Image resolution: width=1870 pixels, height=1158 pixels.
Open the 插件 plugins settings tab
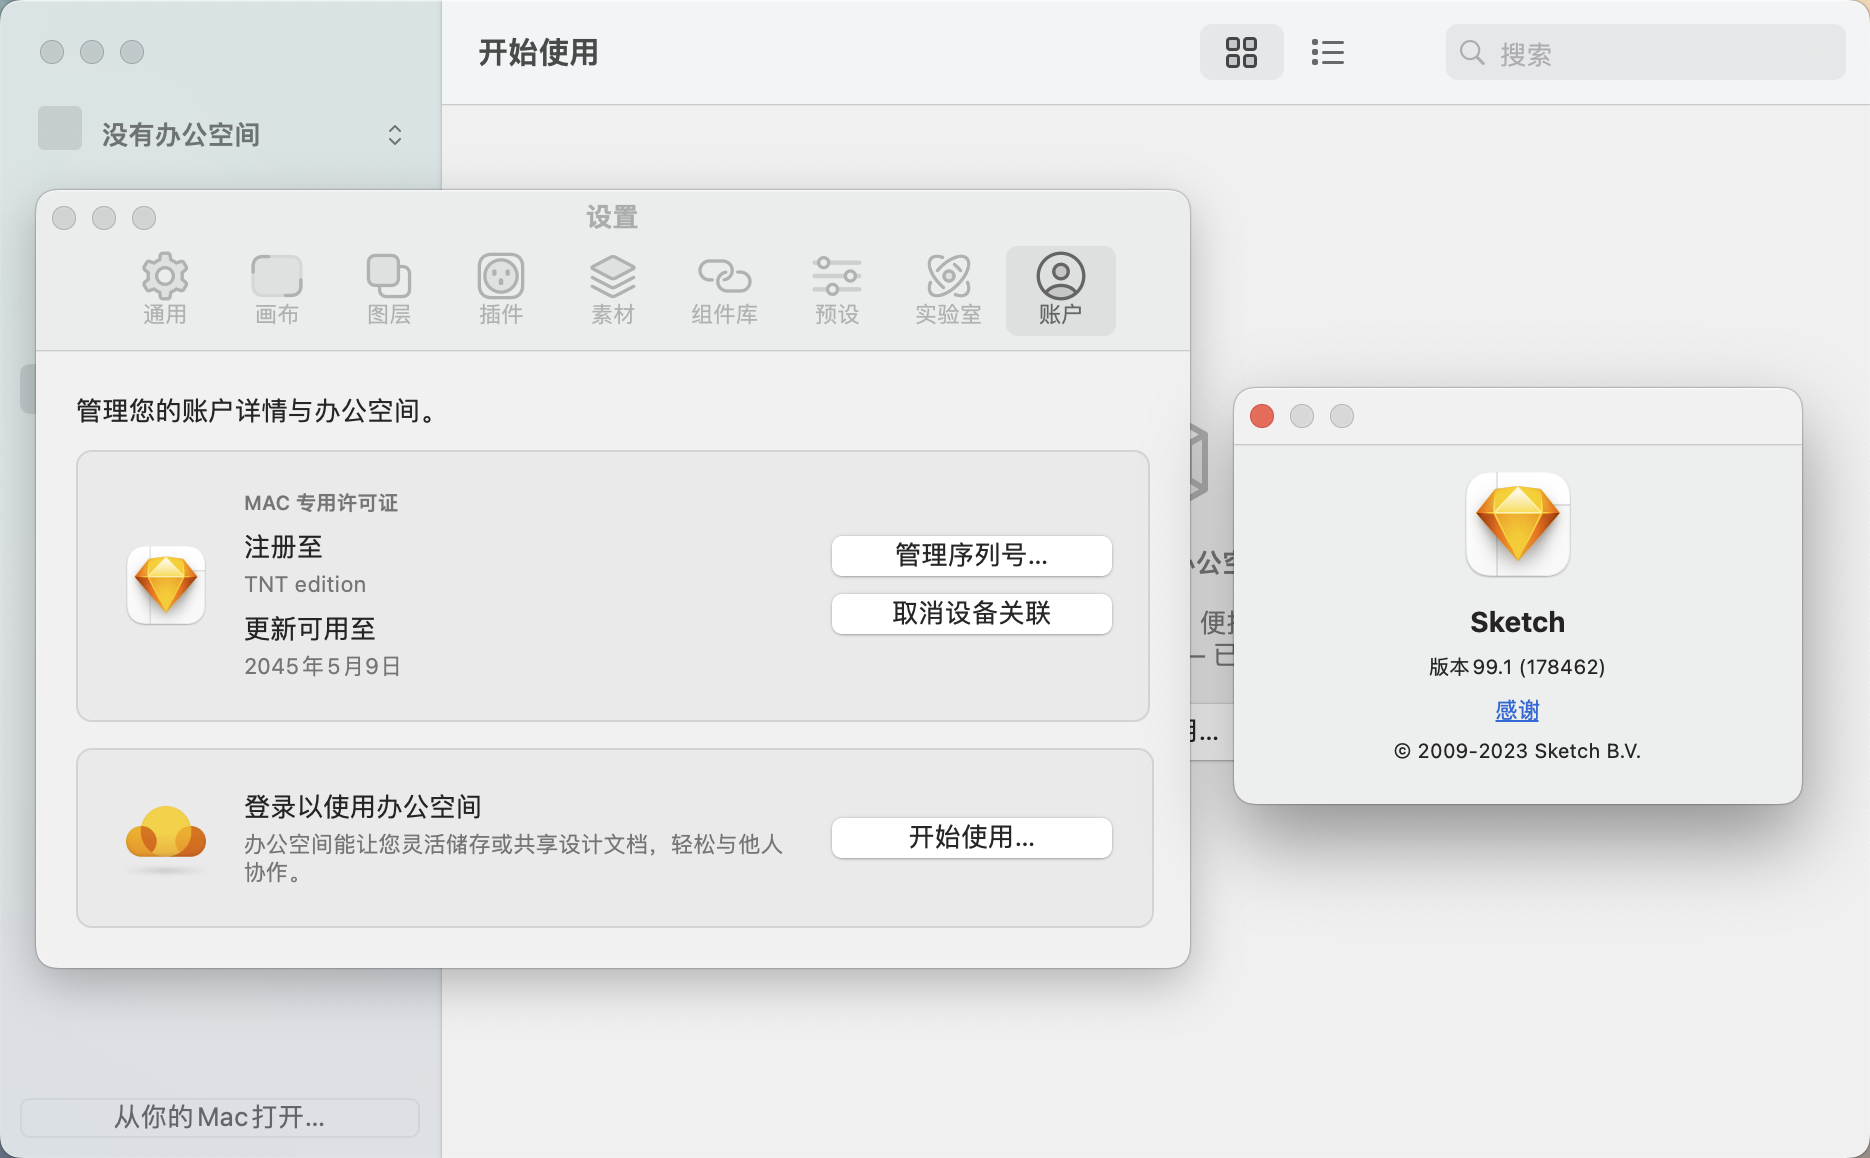click(501, 290)
